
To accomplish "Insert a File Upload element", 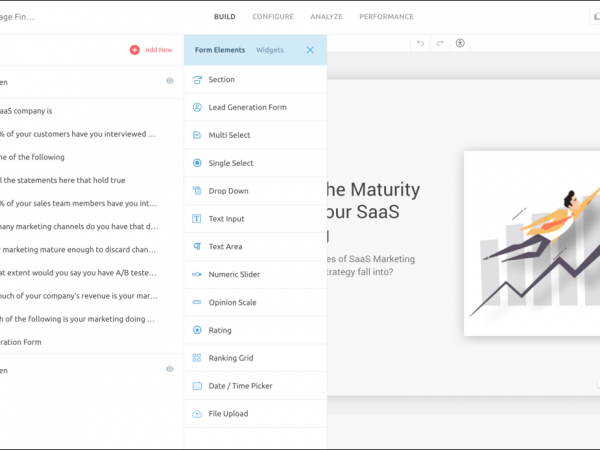I will [x=228, y=413].
